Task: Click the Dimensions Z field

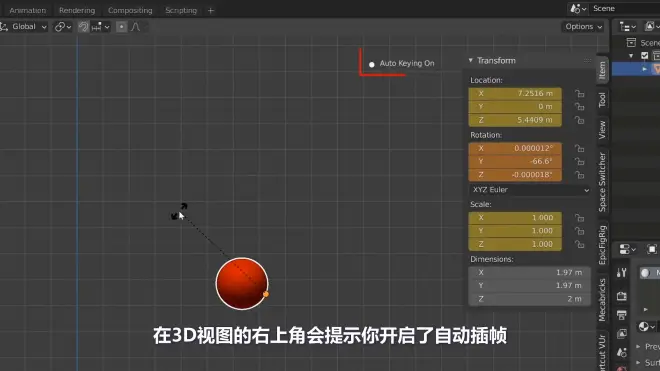Action: click(x=530, y=299)
